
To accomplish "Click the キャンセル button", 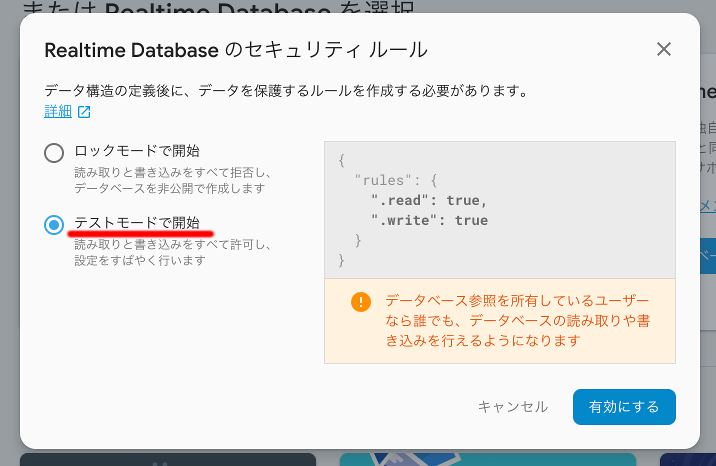I will 513,407.
